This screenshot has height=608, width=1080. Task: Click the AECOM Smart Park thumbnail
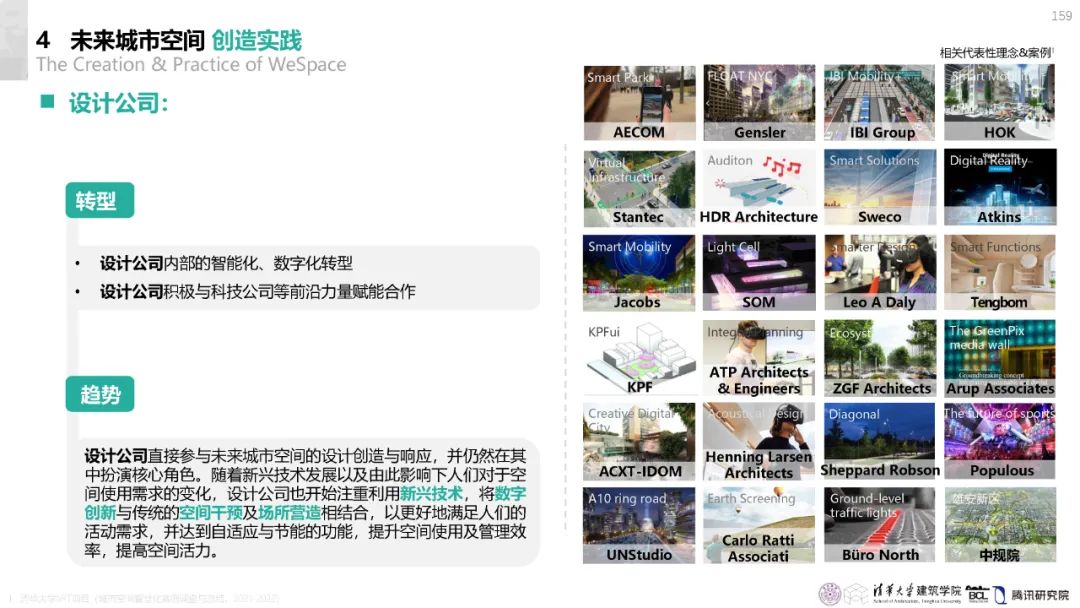639,103
